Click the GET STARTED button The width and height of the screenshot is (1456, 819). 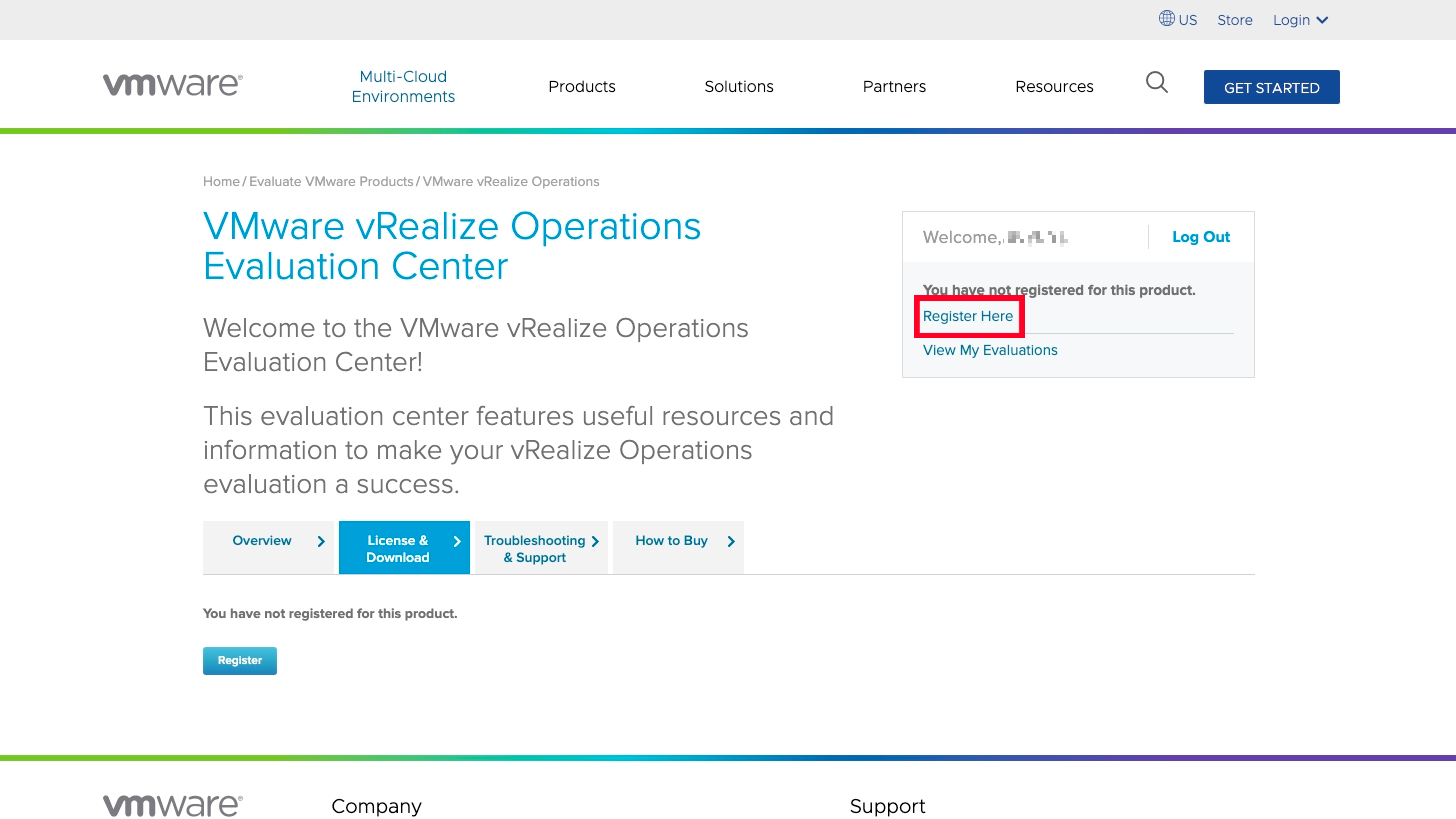(1272, 87)
